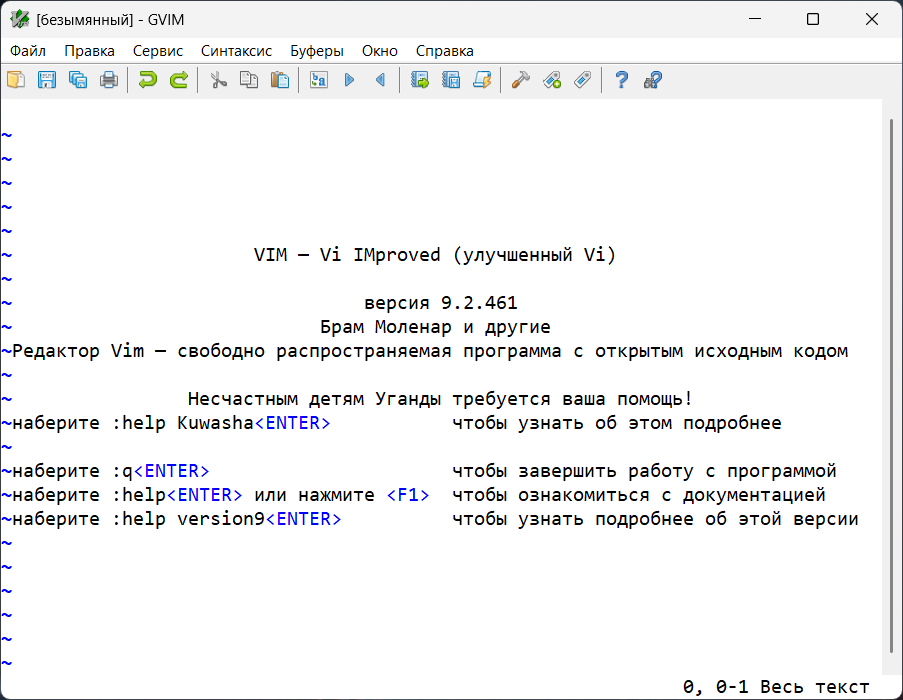903x700 pixels.
Task: Open the Справка menu
Action: 445,51
